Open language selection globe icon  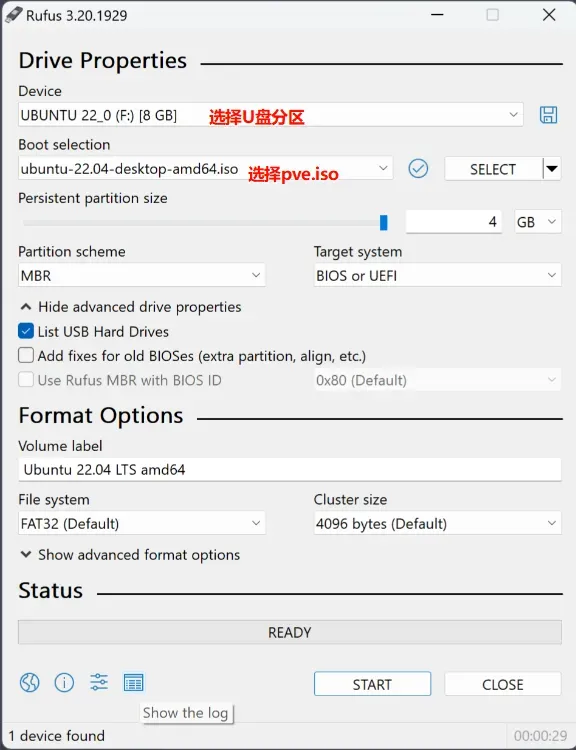pos(30,683)
